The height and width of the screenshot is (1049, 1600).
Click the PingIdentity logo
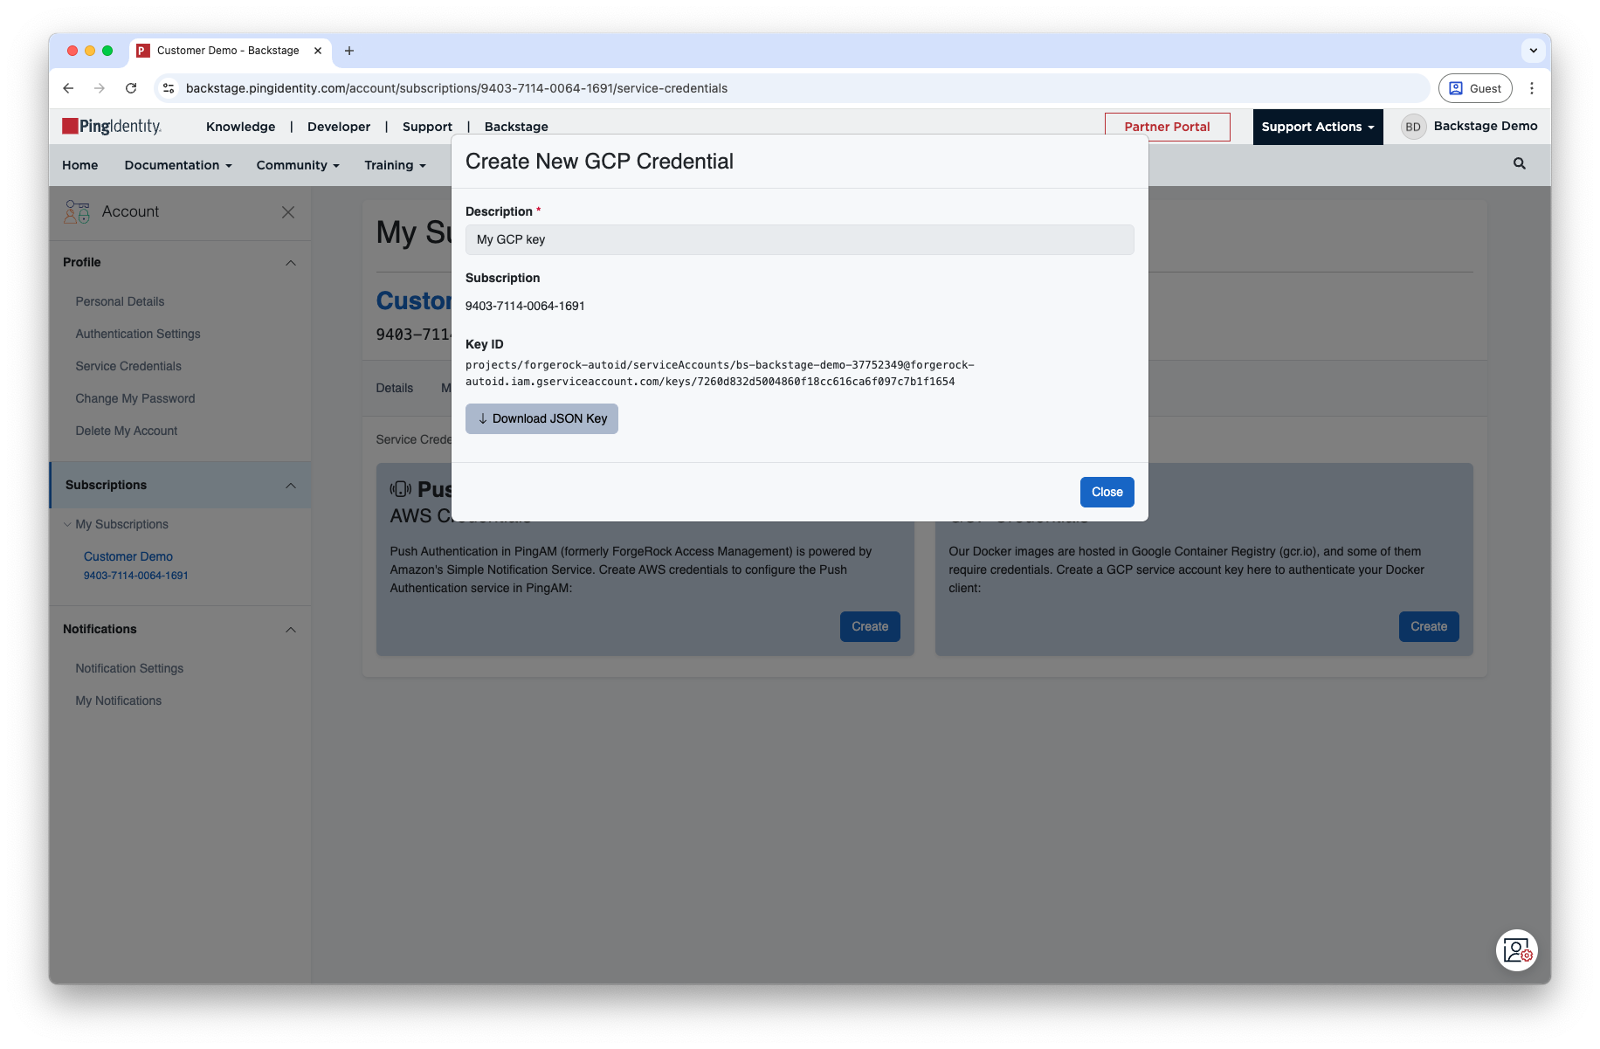[x=112, y=126]
